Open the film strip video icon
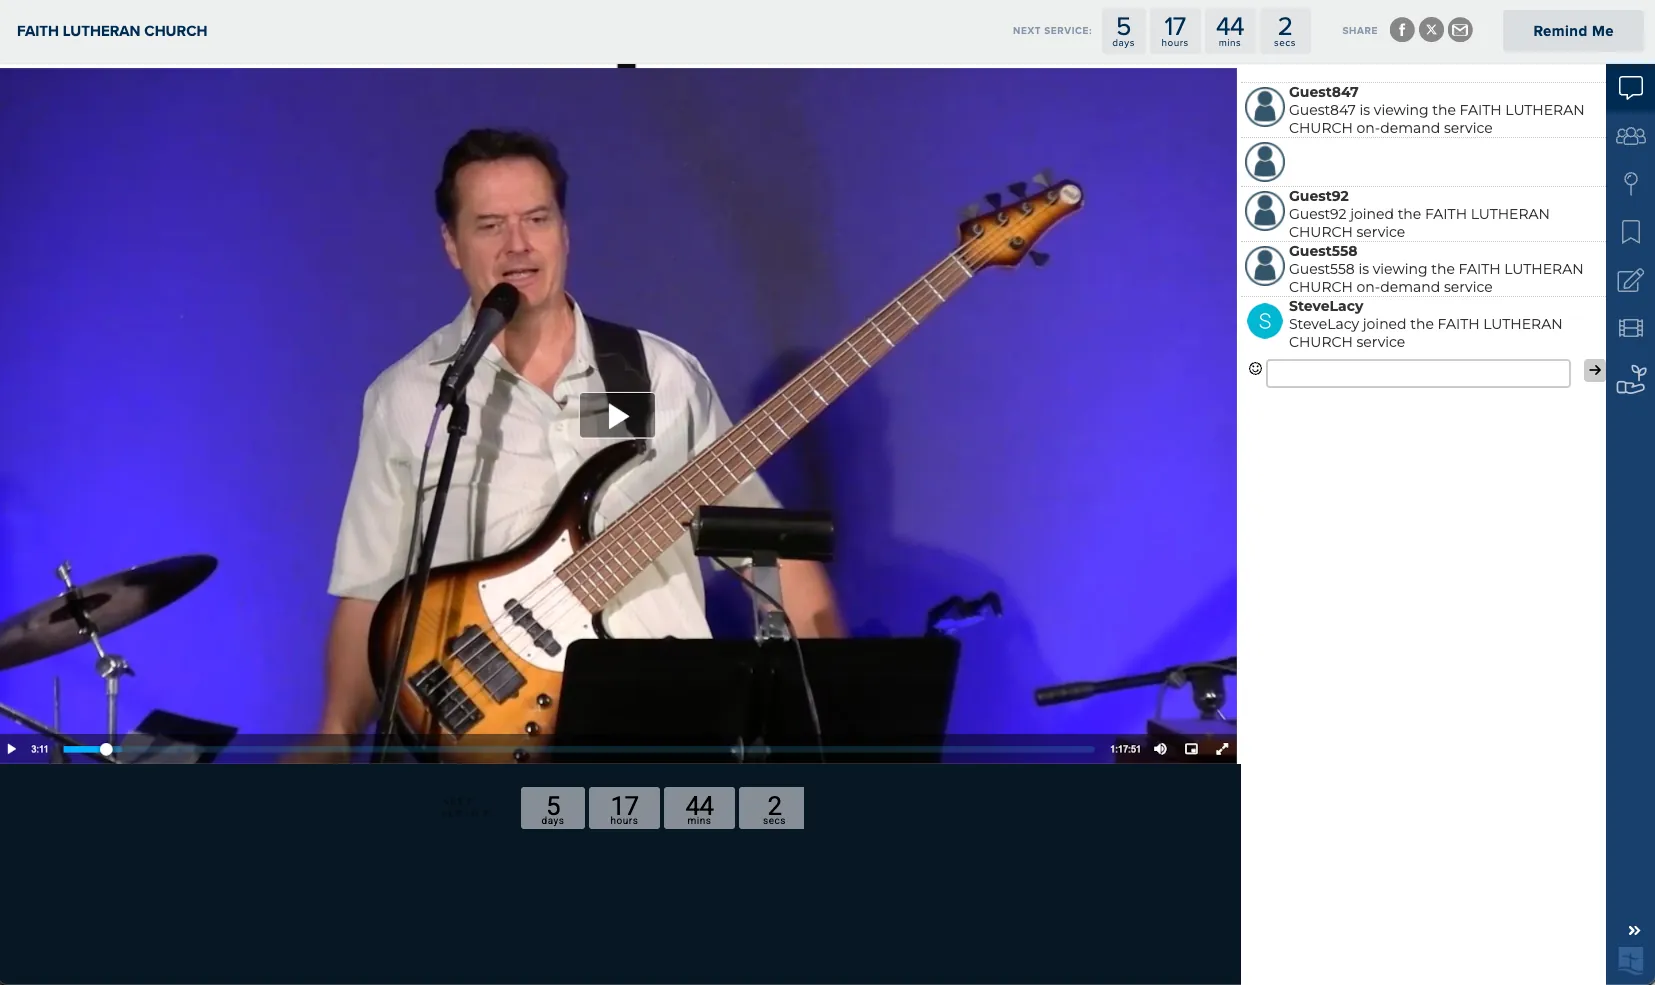Screen dimensions: 1655x985 tap(1630, 328)
